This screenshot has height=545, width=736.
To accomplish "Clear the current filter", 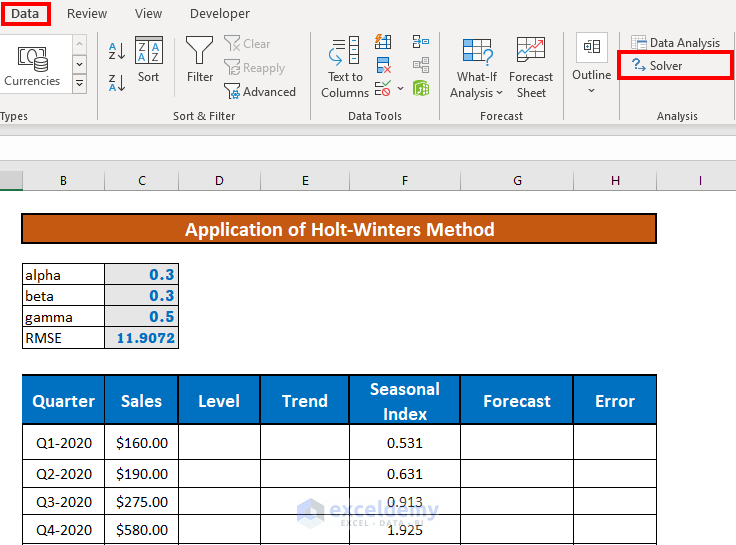I will pos(247,44).
